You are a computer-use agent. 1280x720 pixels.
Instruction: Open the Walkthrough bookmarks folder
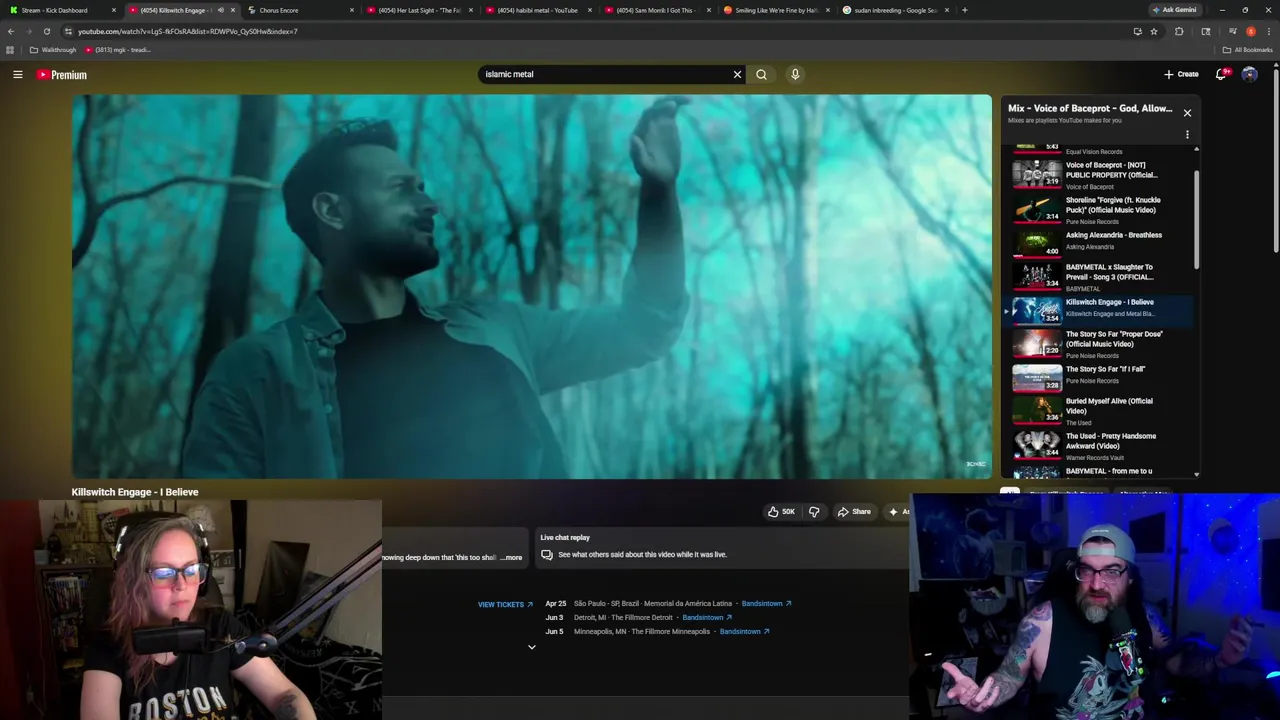(x=53, y=50)
